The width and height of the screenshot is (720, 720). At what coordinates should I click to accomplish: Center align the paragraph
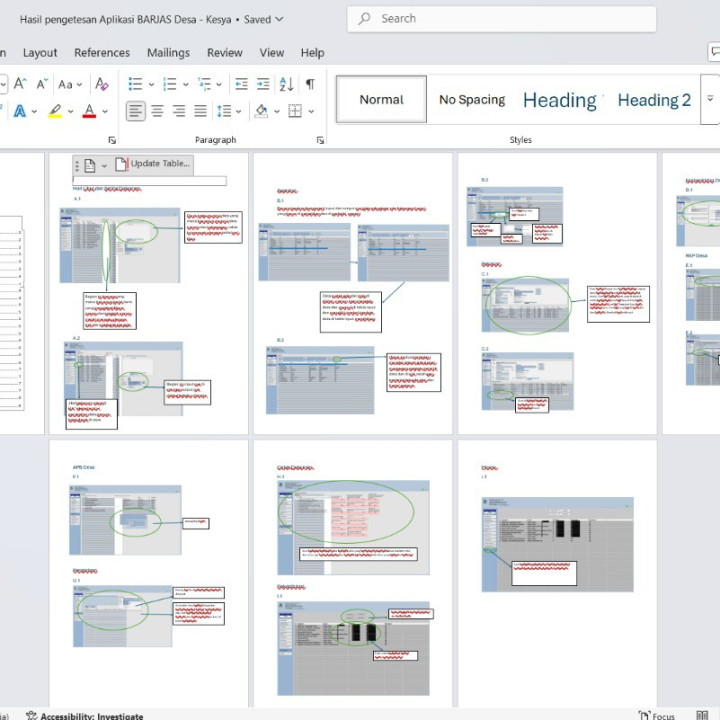[x=157, y=111]
